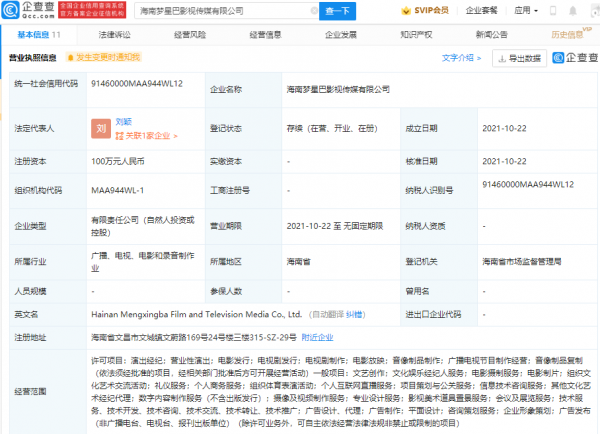600x434 pixels.
Task: Click the 刘 avatar of legal representative
Action: [x=101, y=129]
